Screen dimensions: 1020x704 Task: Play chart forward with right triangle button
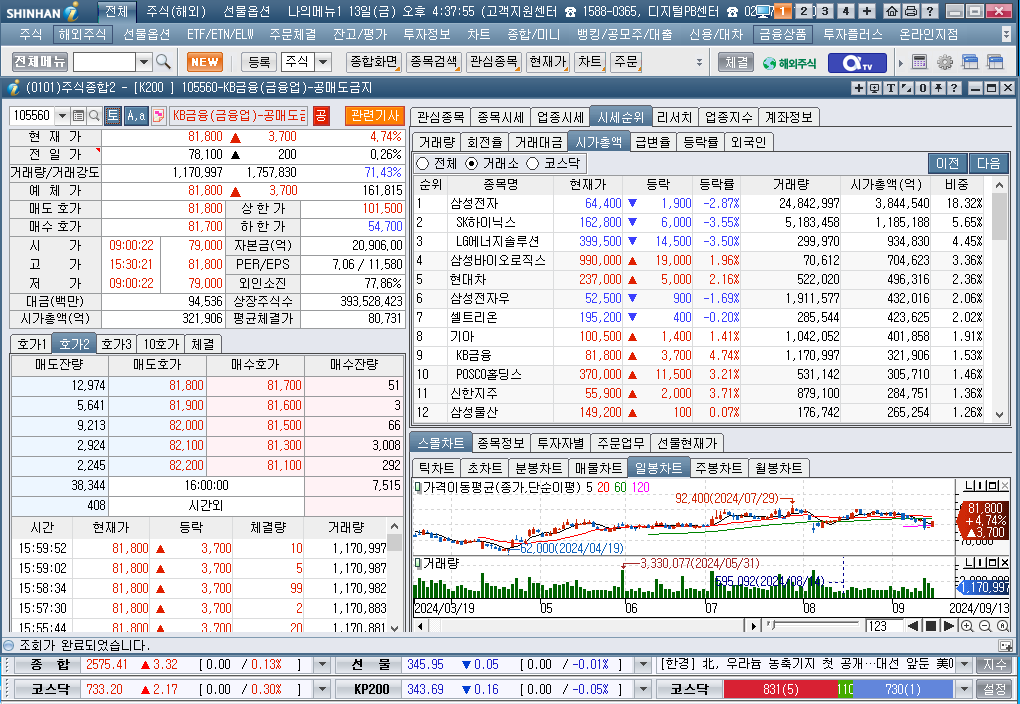948,626
